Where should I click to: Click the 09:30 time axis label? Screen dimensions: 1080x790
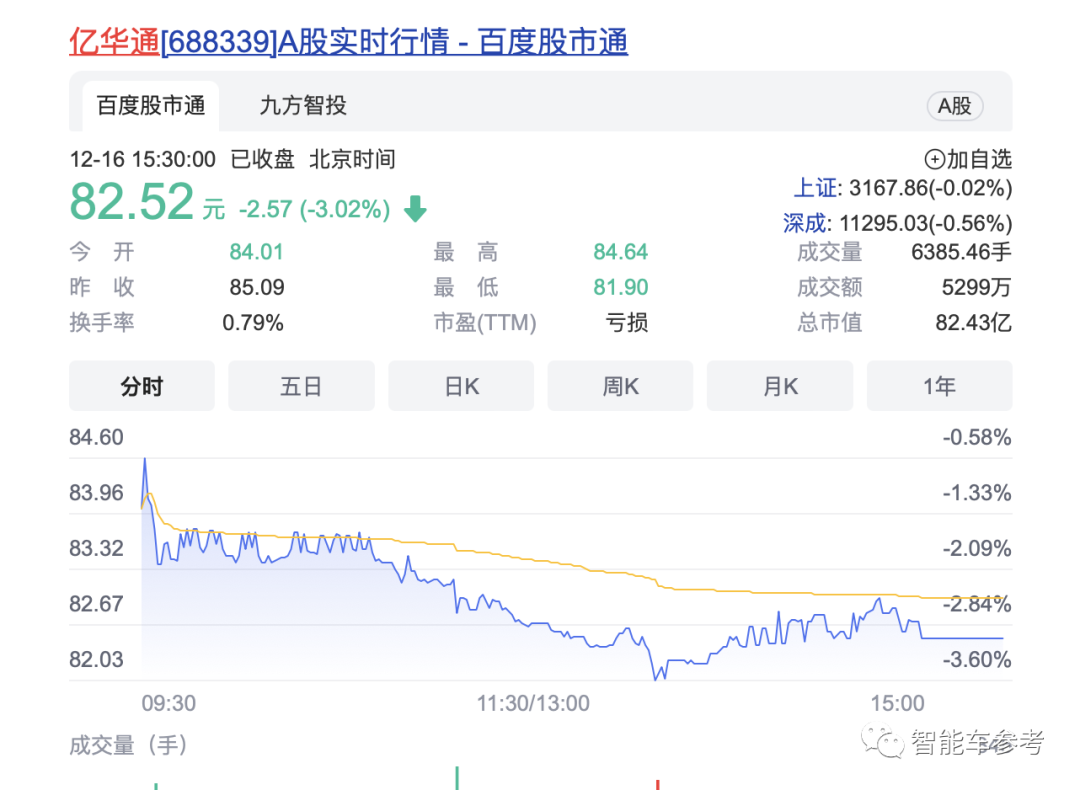tap(169, 703)
